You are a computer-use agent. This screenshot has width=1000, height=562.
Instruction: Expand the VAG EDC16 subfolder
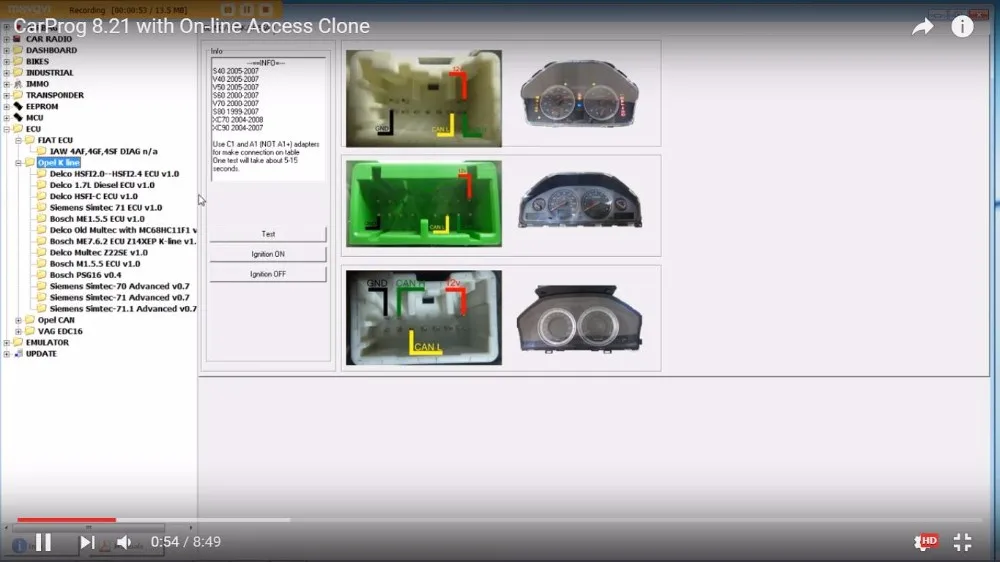pyautogui.click(x=18, y=332)
